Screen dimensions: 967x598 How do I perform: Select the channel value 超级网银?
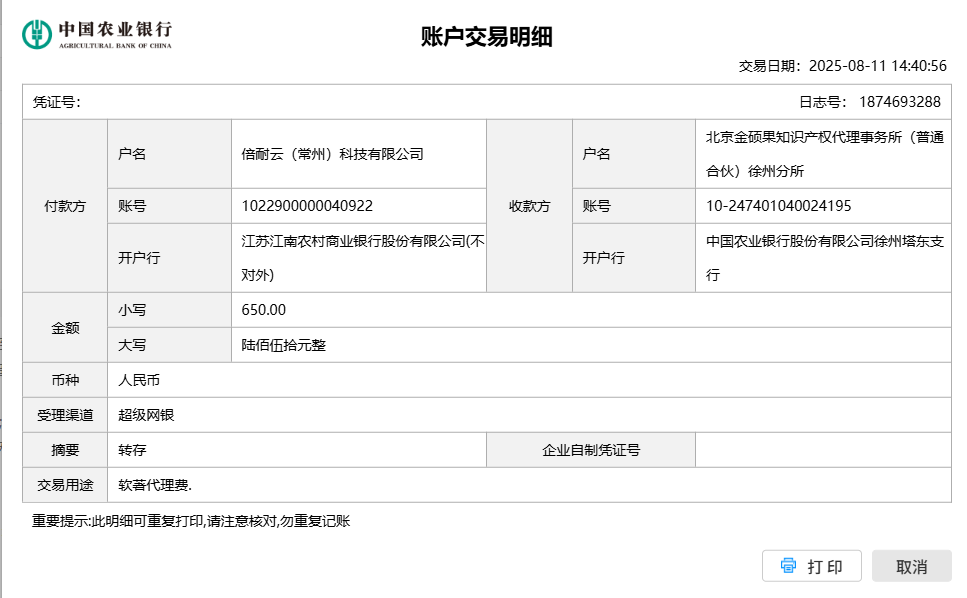[146, 415]
